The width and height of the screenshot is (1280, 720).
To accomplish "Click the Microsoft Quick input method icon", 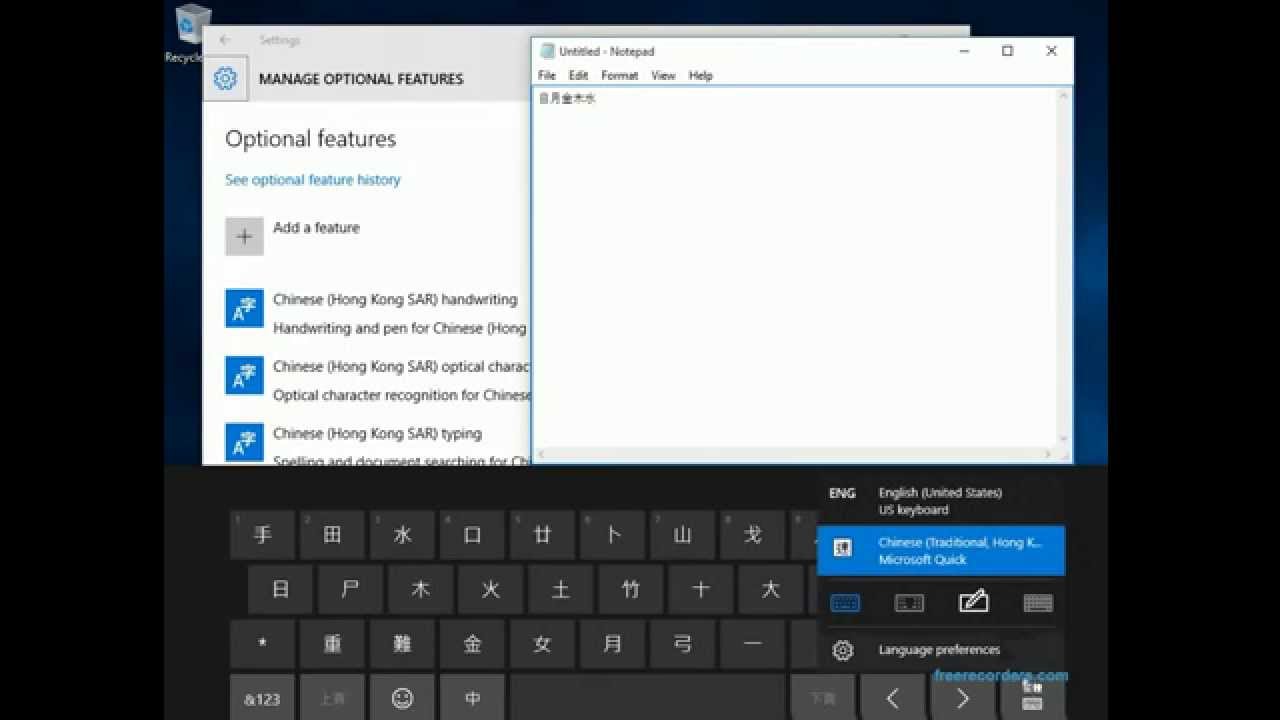I will pos(843,548).
